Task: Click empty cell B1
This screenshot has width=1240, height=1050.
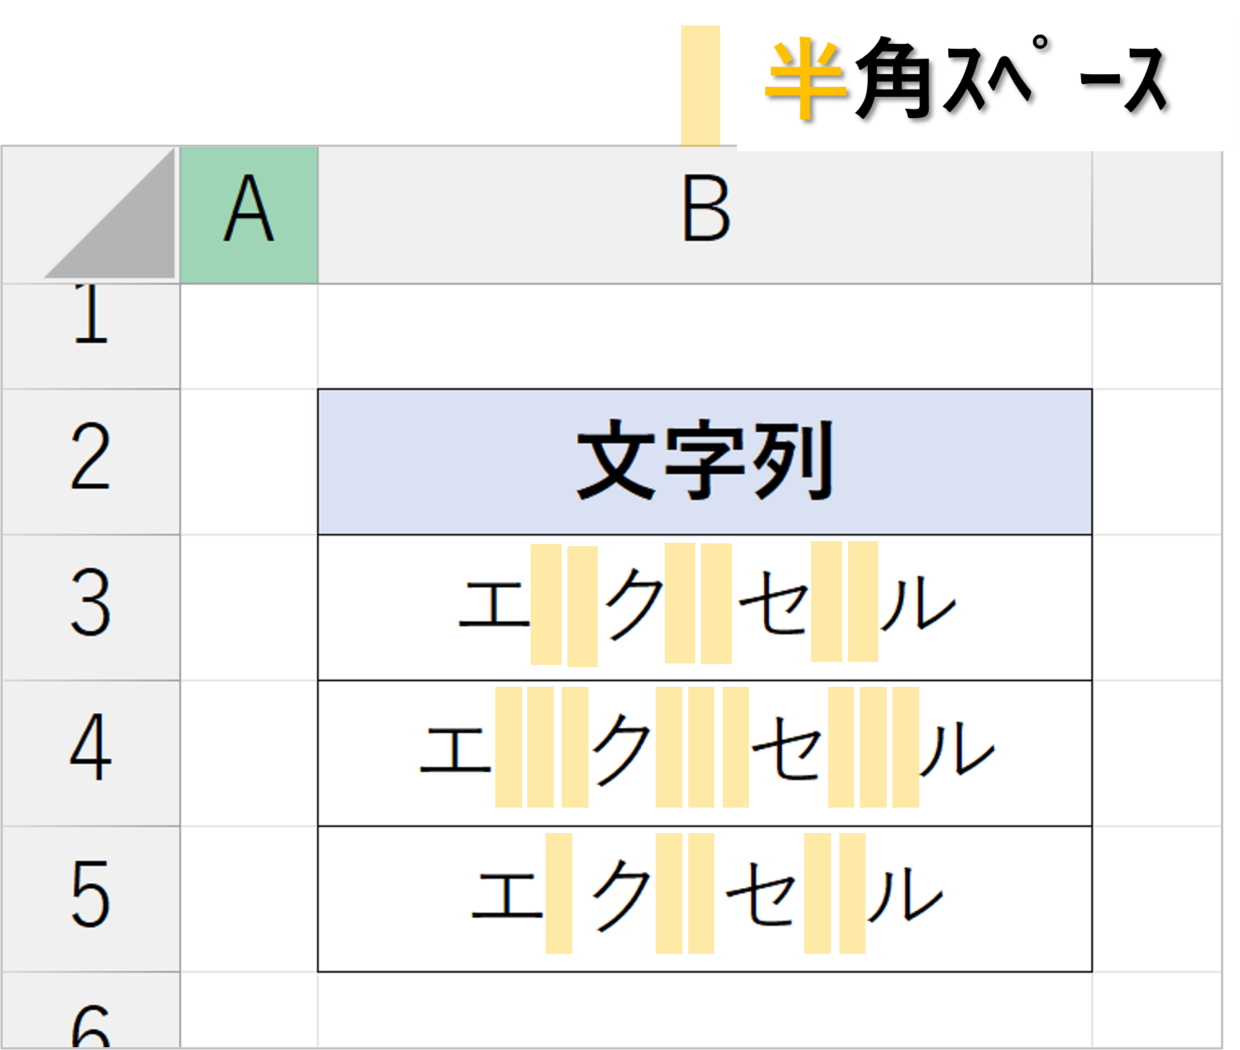Action: pos(705,336)
